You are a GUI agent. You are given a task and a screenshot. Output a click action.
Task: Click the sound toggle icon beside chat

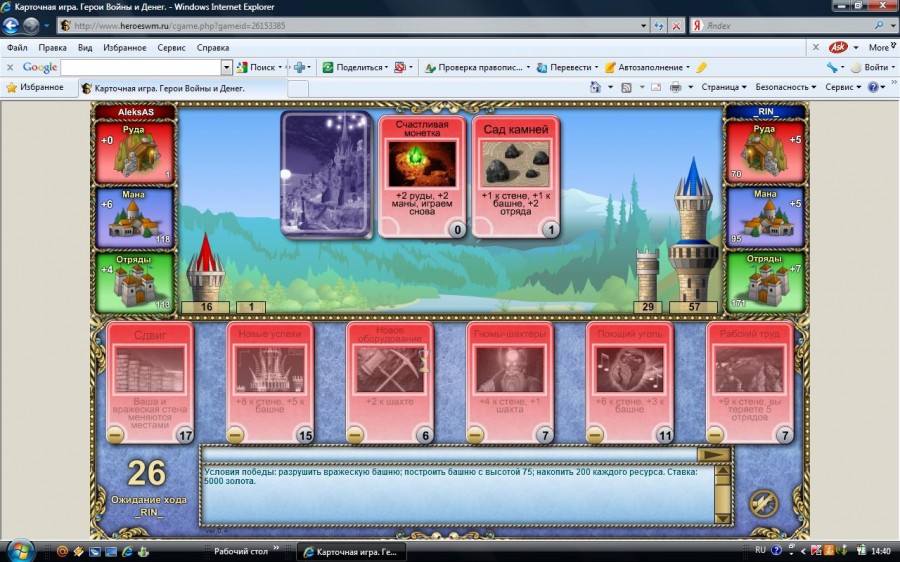763,502
